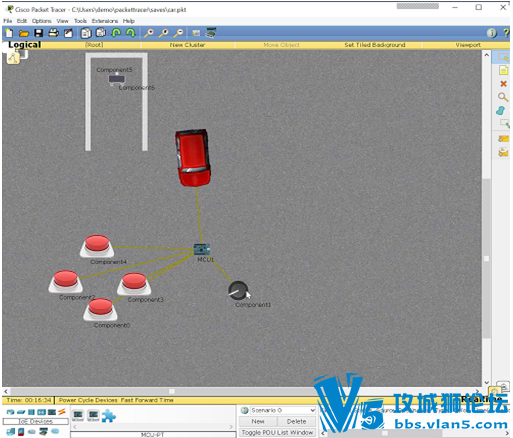Screen dimensions: 513x438
Task: Zoom out with the minus magnifier icon
Action: [x=179, y=33]
